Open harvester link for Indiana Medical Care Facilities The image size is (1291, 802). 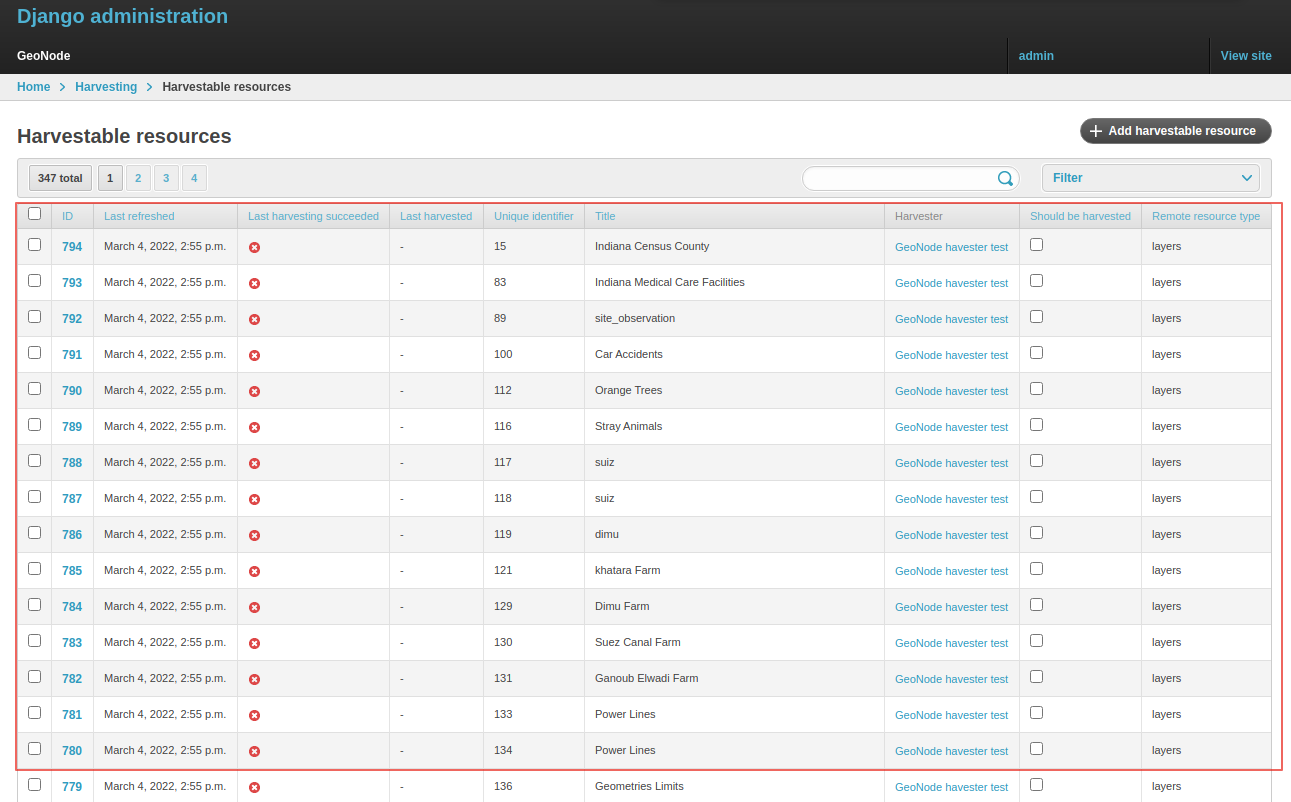pos(951,283)
